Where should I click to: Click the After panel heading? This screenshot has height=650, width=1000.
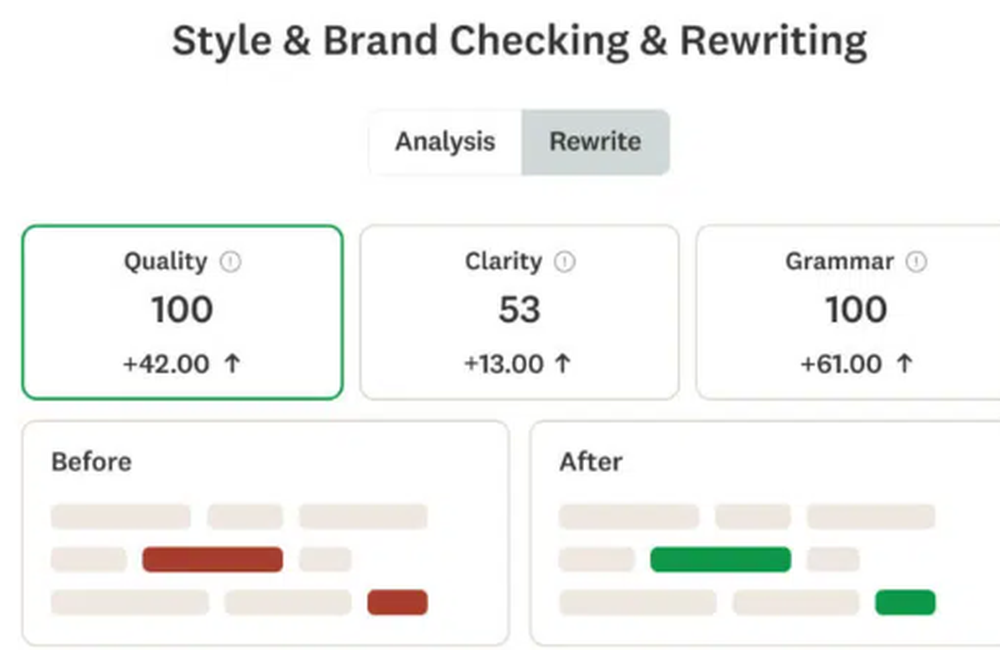(x=591, y=462)
